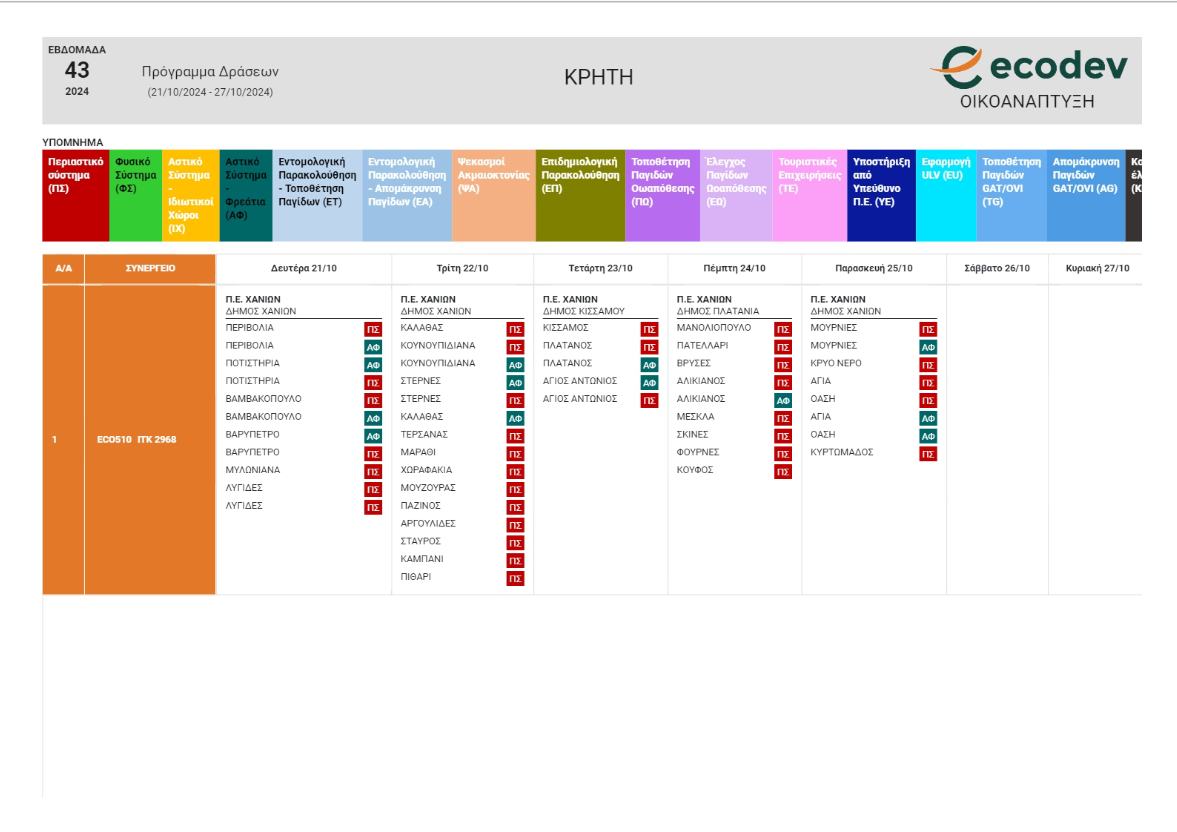Viewport: 1177px width, 832px height.
Task: Click the ΠΣ badge next to ΜΥΛΩΝΙΑΝΑ
Action: click(x=373, y=471)
